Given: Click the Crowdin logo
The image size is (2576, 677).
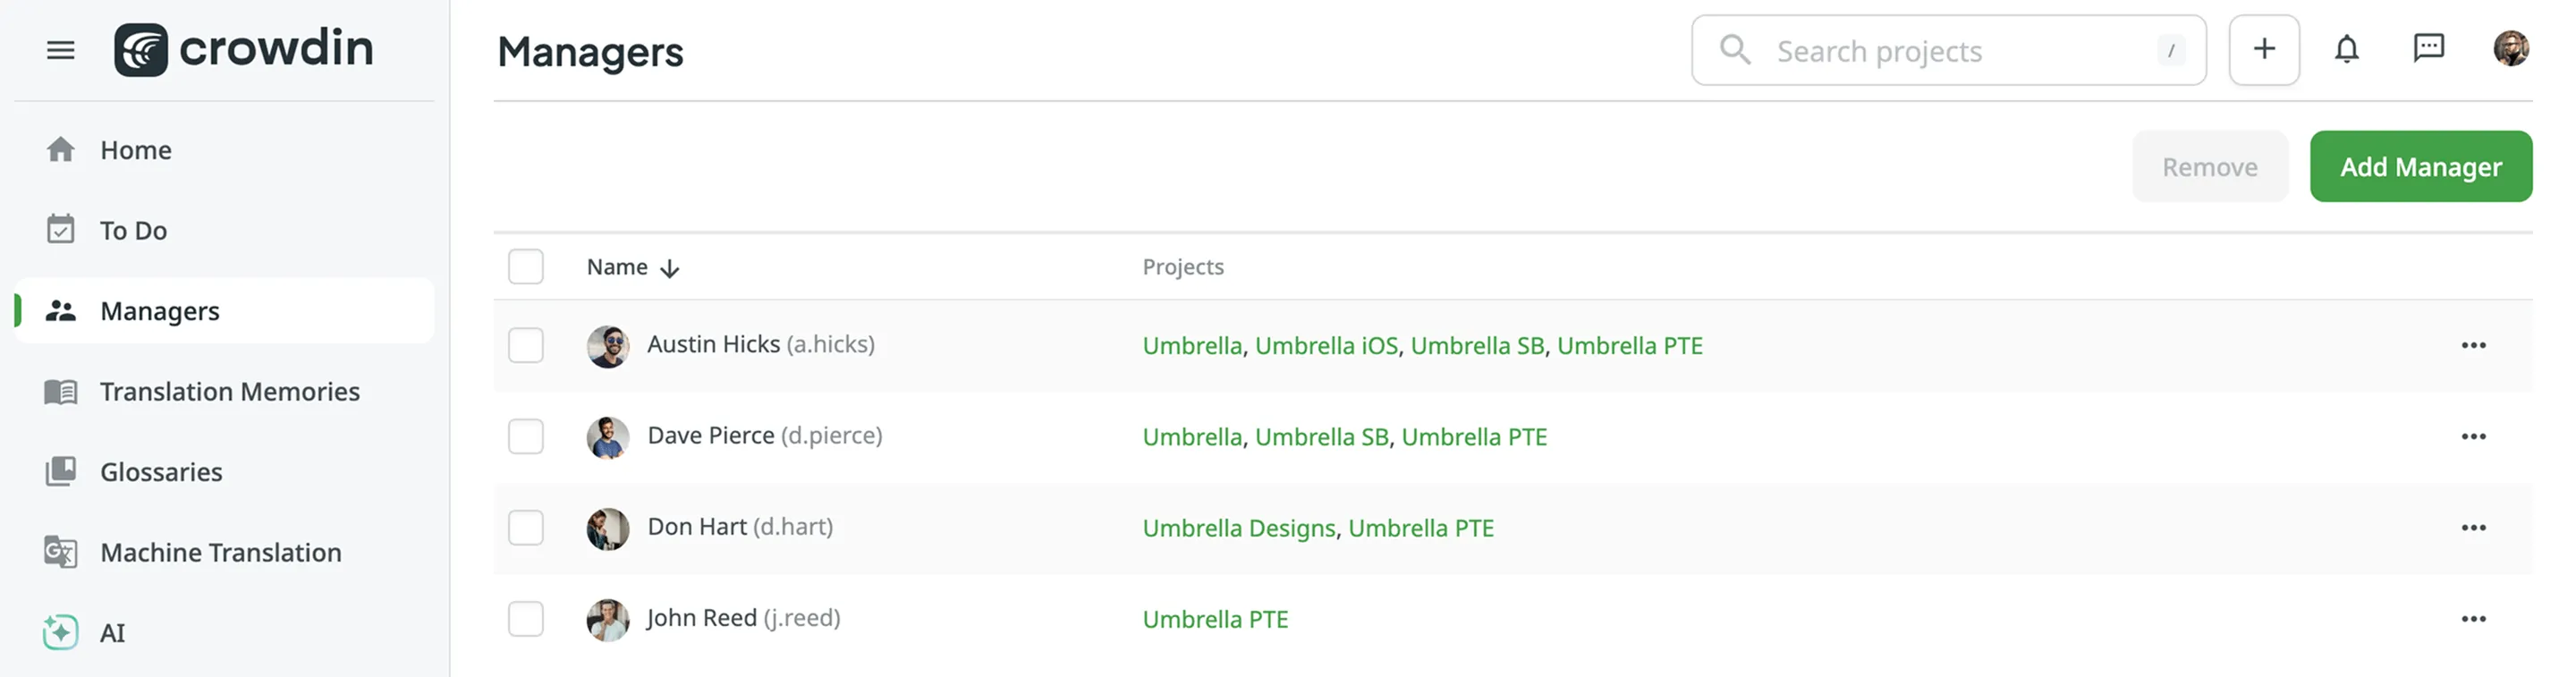Looking at the screenshot, I should click(x=243, y=50).
